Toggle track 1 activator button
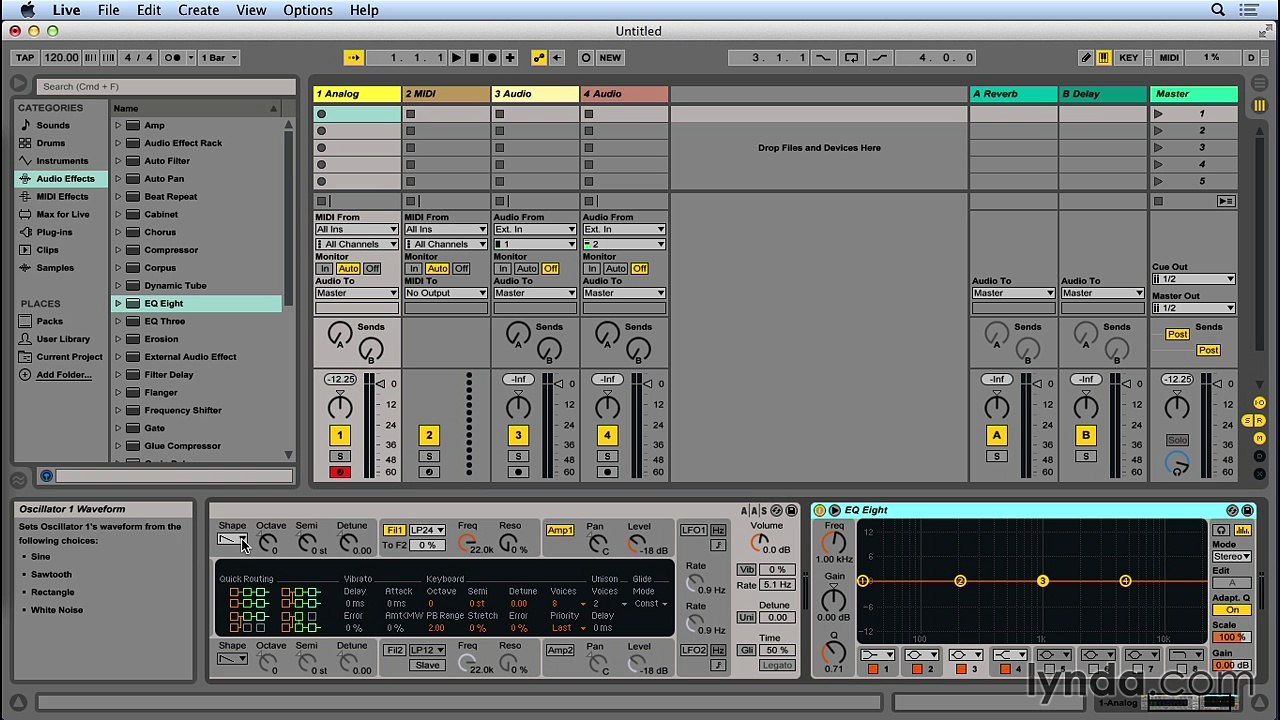 (339, 435)
